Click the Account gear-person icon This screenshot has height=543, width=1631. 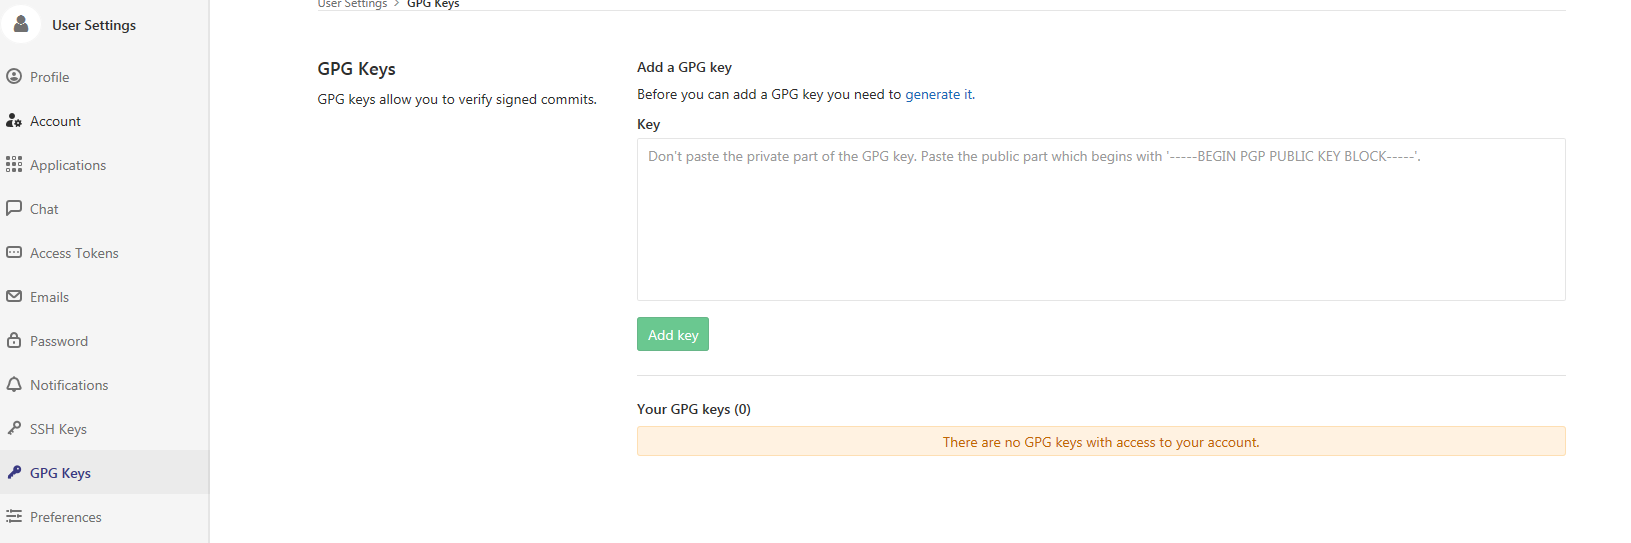[x=14, y=120]
